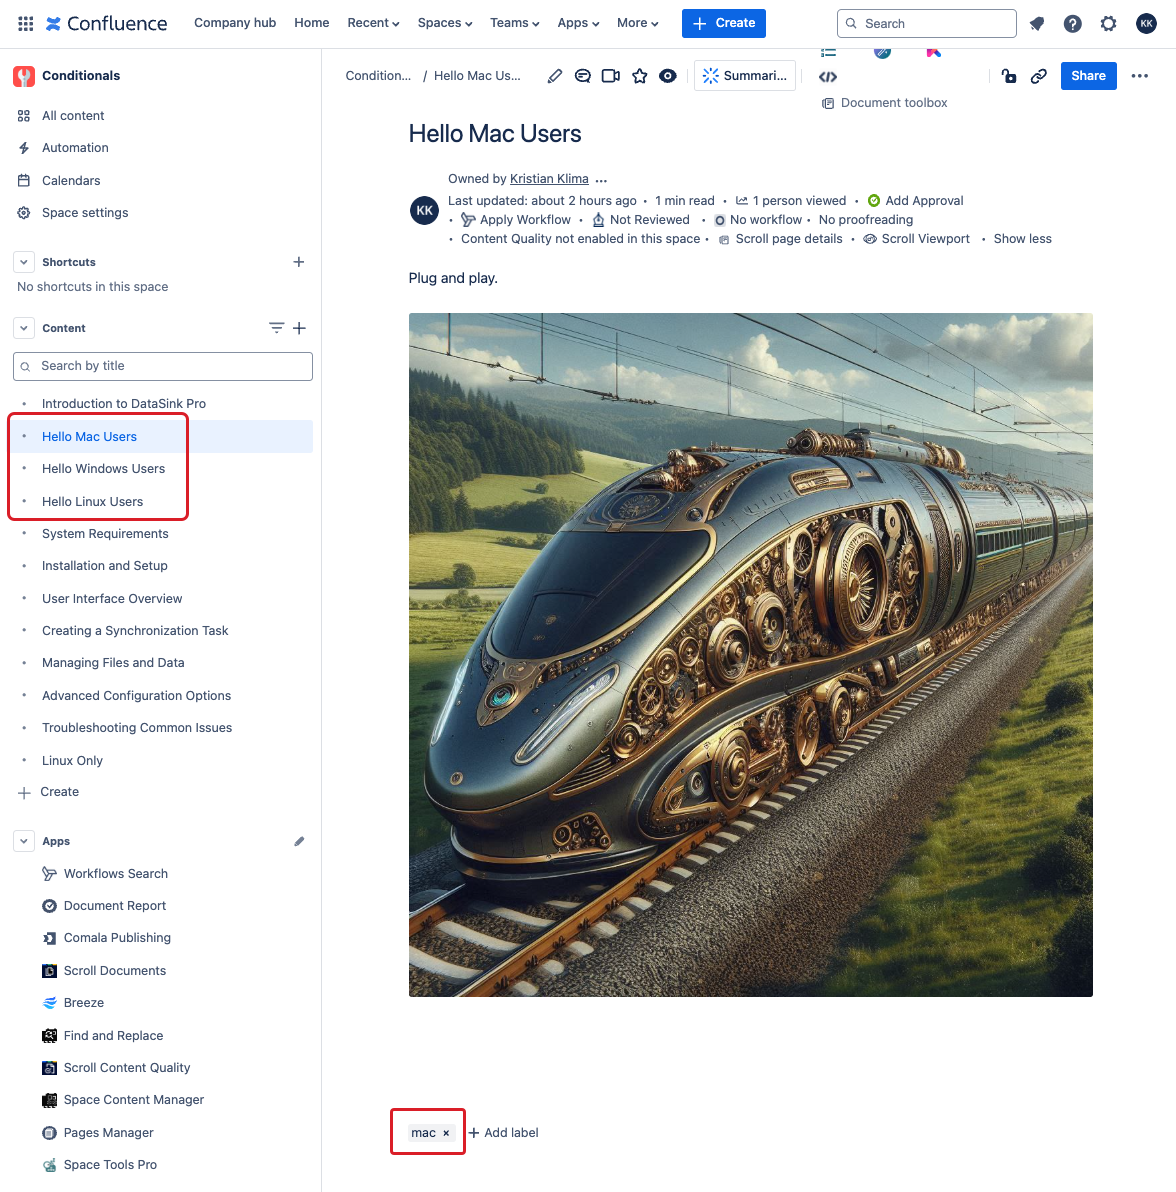Viewport: 1176px width, 1192px height.
Task: Star this page with the star icon
Action: coord(639,76)
